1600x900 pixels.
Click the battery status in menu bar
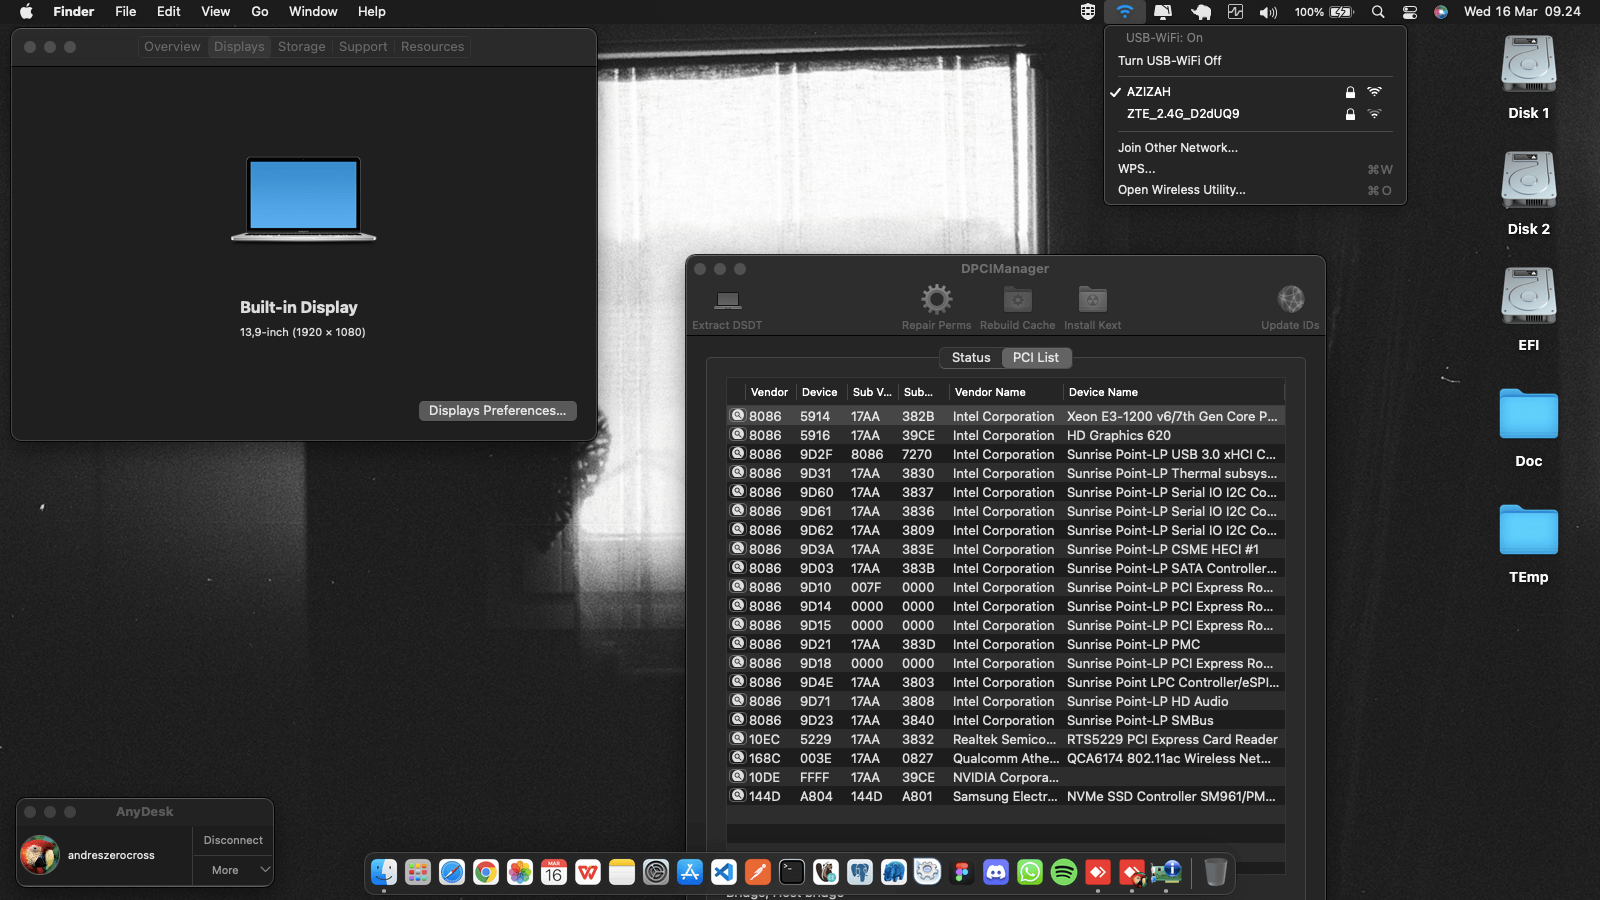click(1324, 12)
